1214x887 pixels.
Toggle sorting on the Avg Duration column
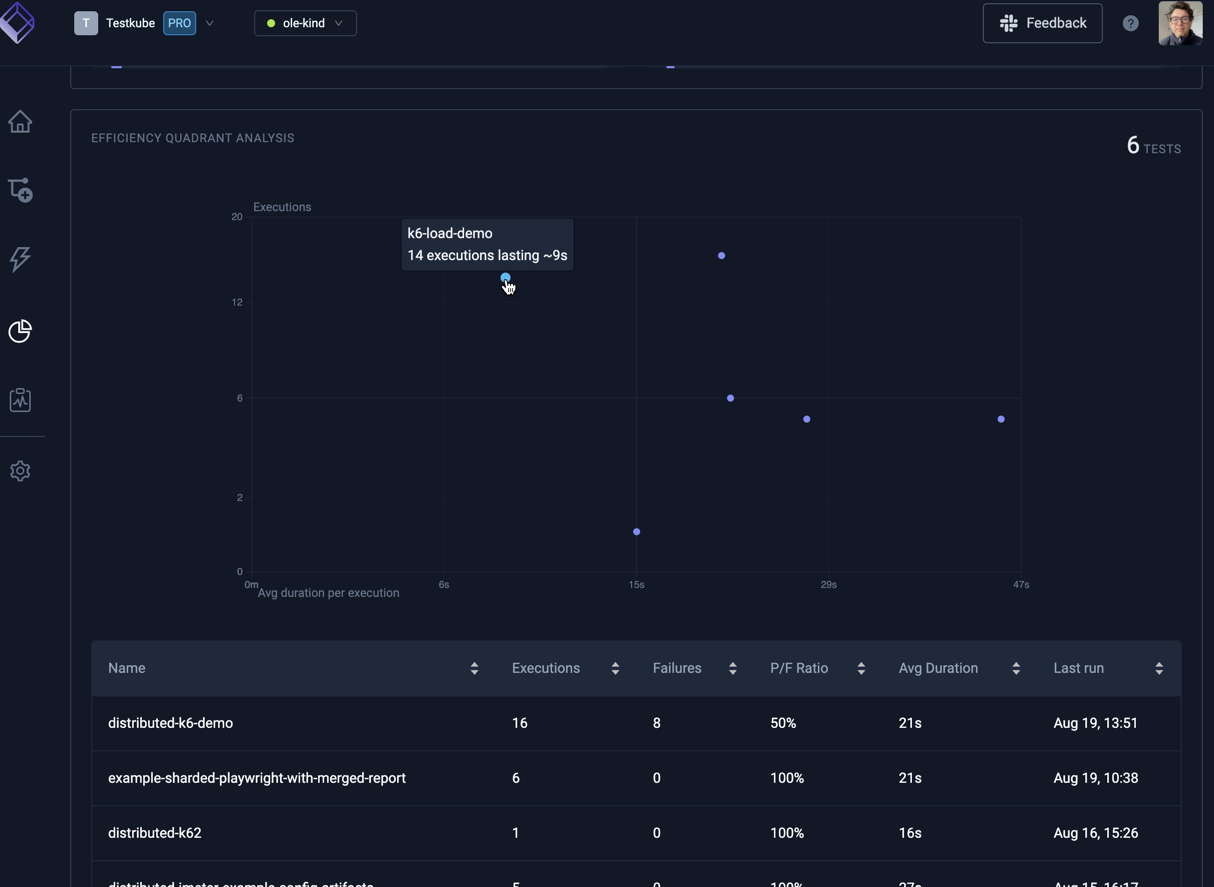click(x=1015, y=668)
